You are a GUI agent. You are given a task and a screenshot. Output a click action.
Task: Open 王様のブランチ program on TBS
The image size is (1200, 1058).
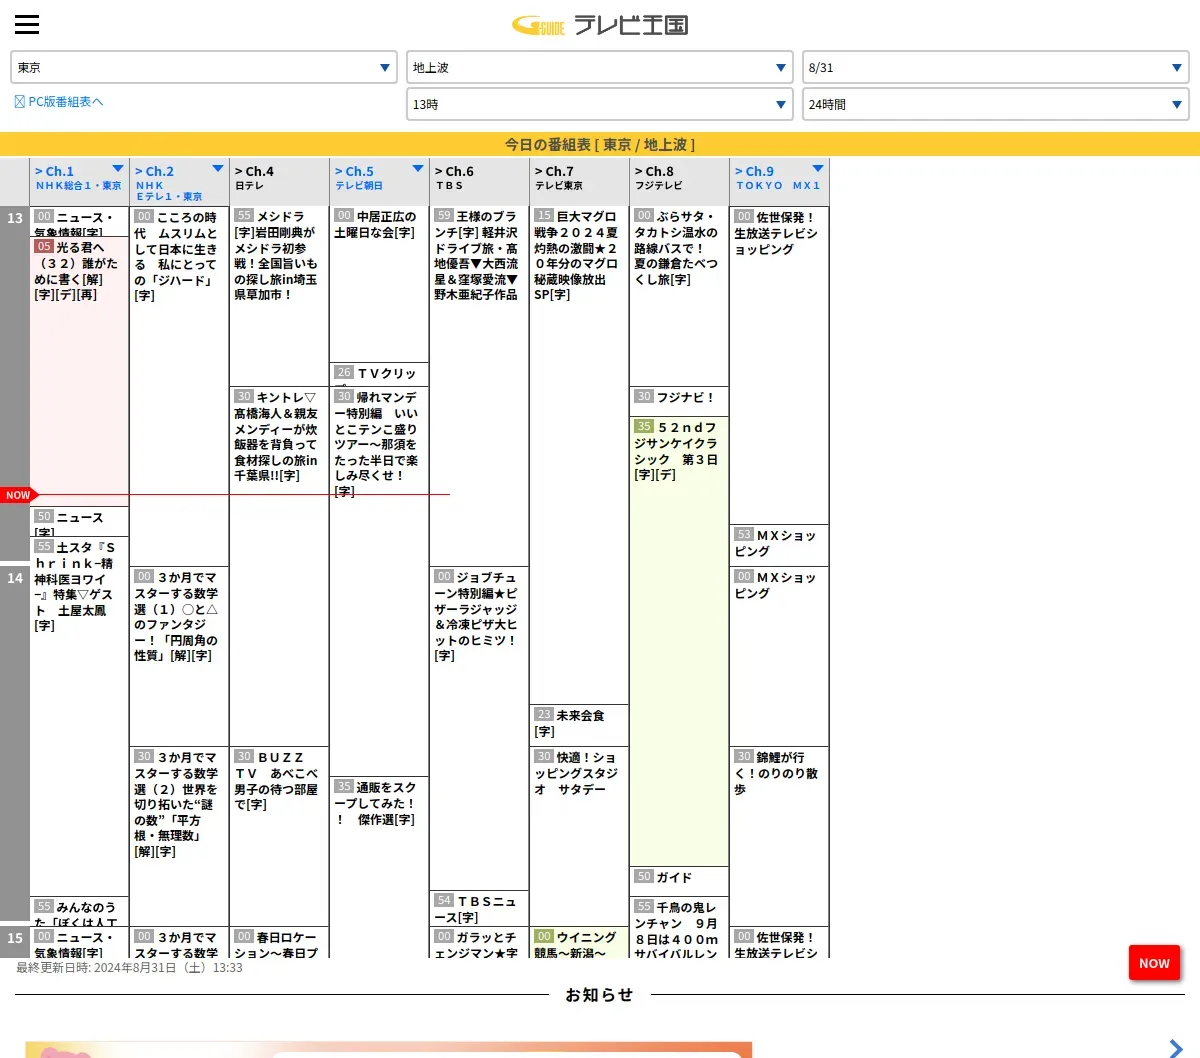click(479, 386)
